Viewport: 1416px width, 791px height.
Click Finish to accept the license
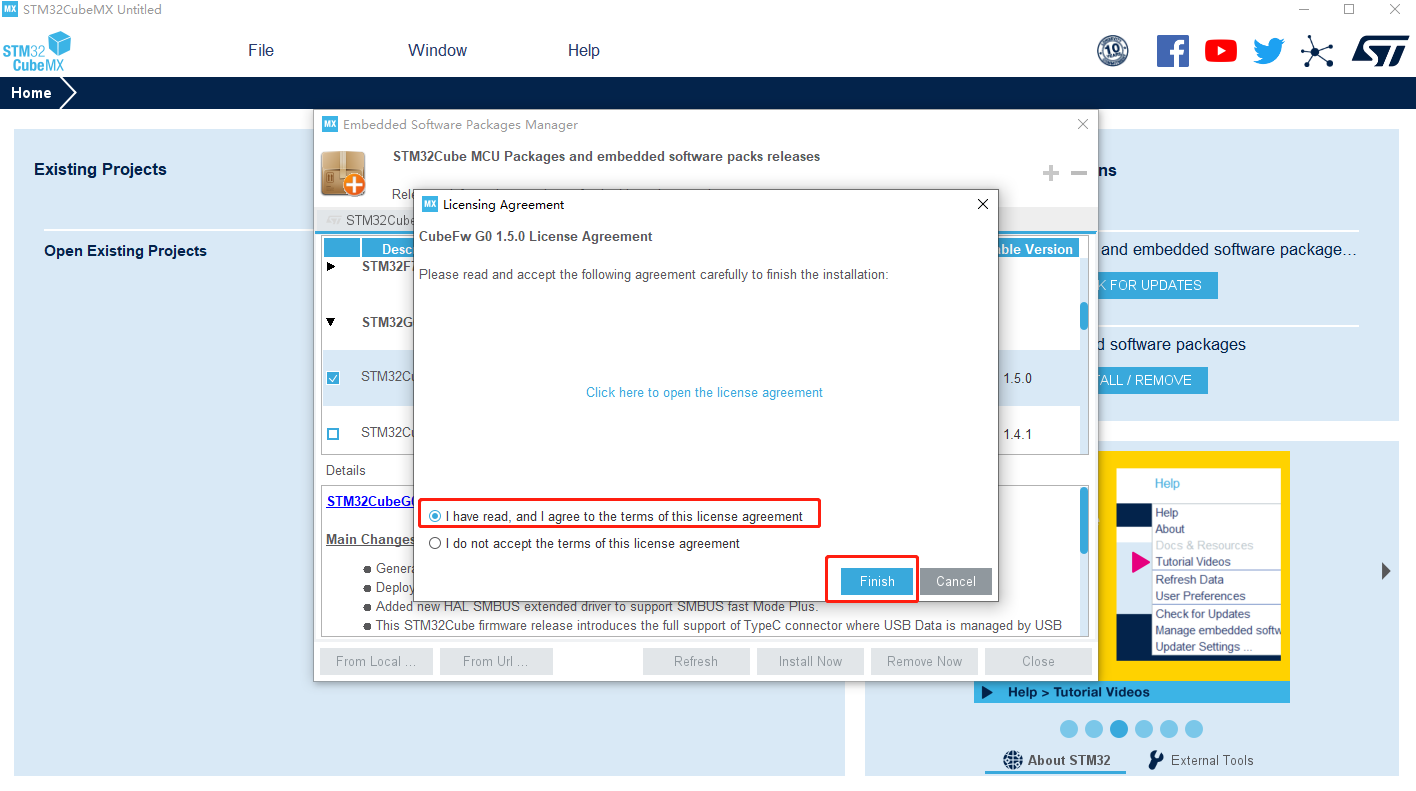(877, 582)
